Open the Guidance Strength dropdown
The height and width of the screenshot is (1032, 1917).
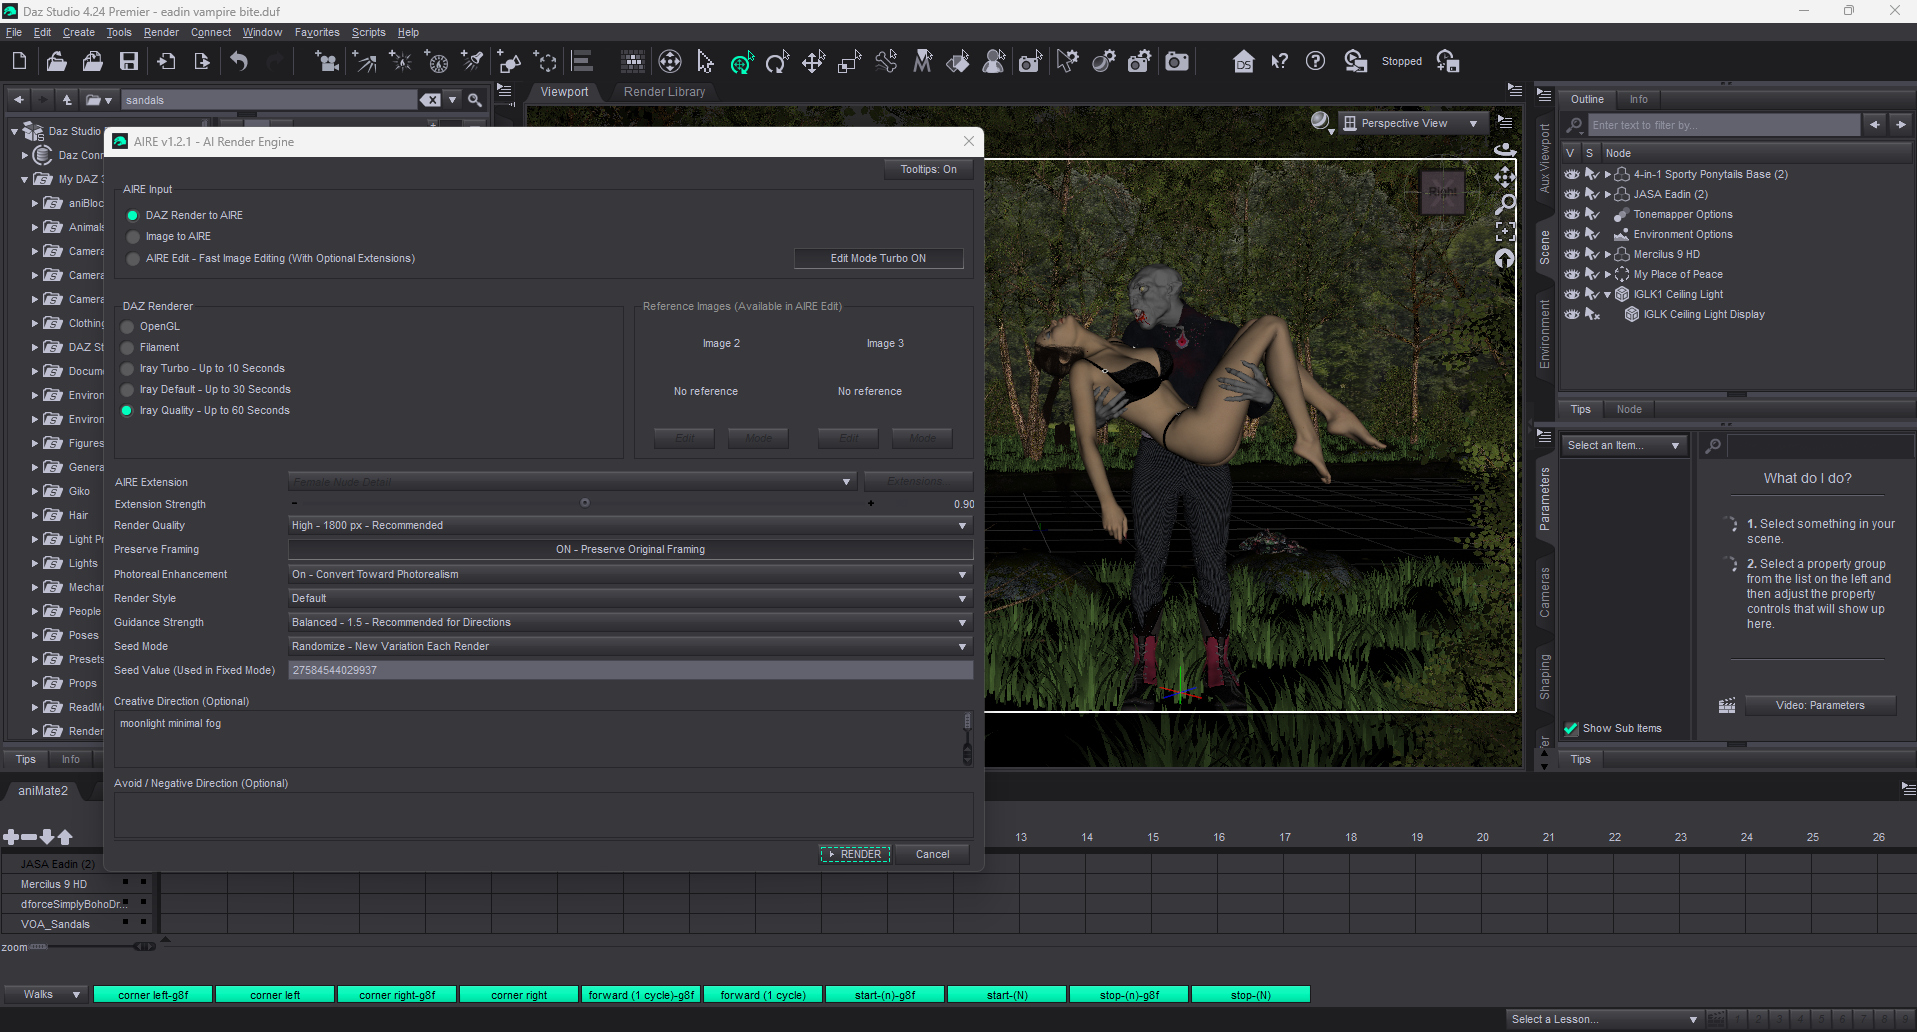tap(630, 622)
